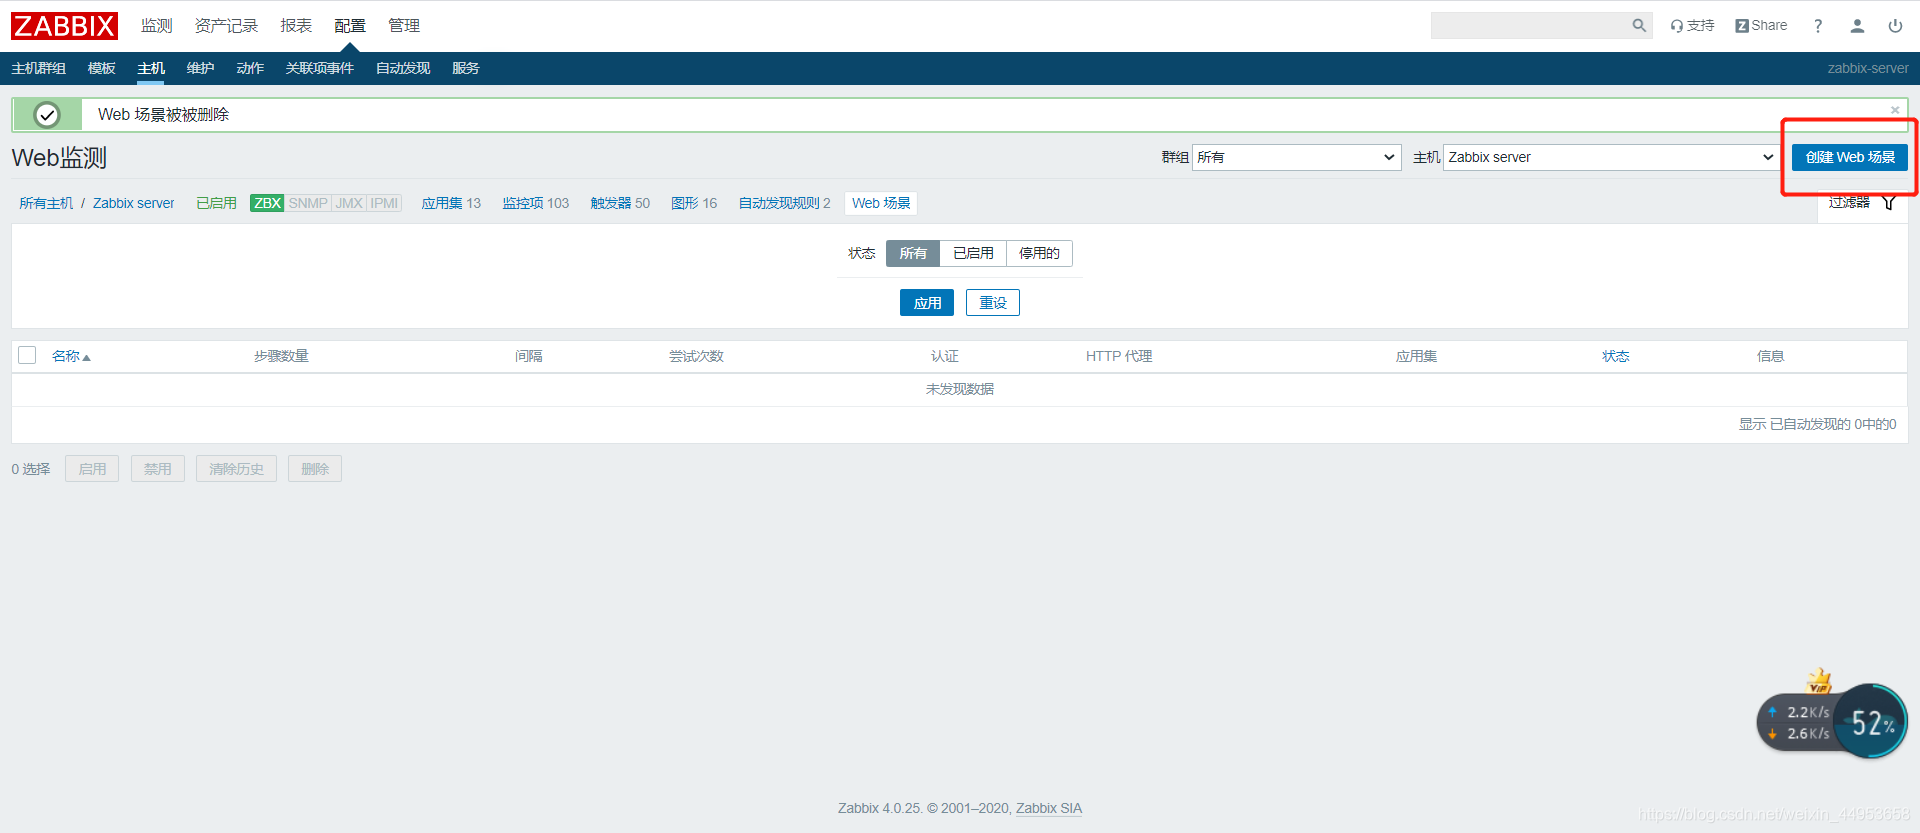Click the 应用 filter button

coord(927,303)
